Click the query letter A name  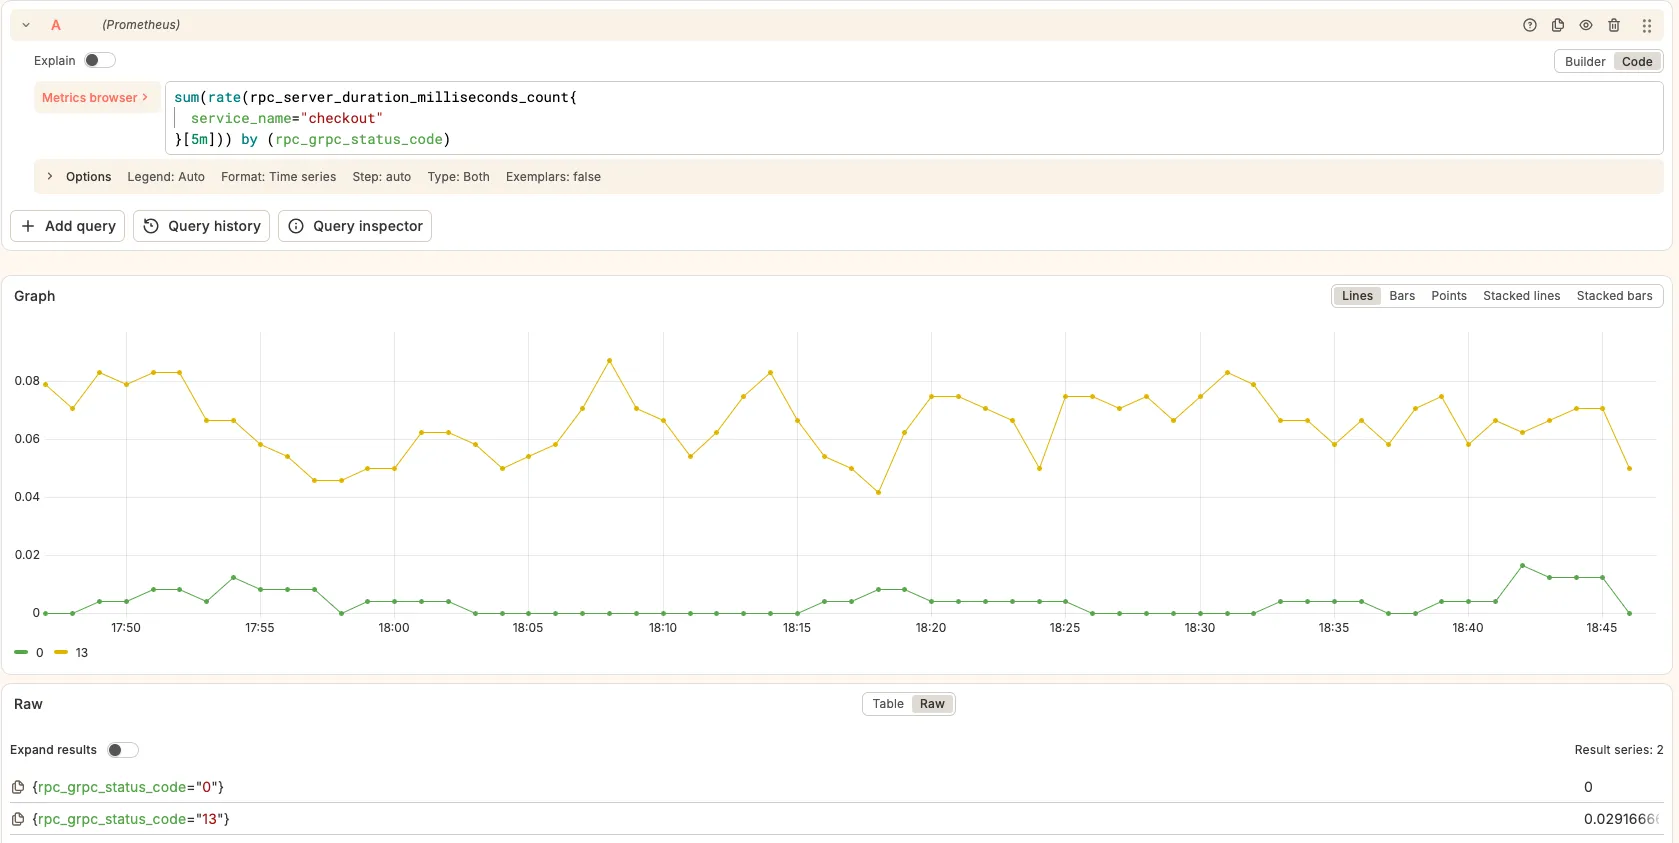pyautogui.click(x=56, y=25)
